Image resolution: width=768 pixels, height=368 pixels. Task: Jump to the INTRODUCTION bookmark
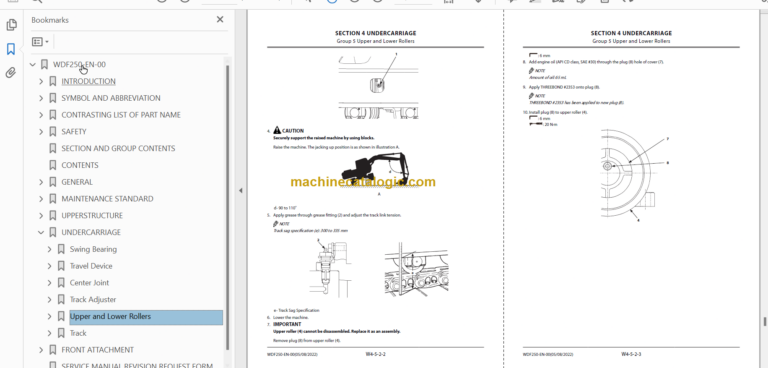[89, 81]
